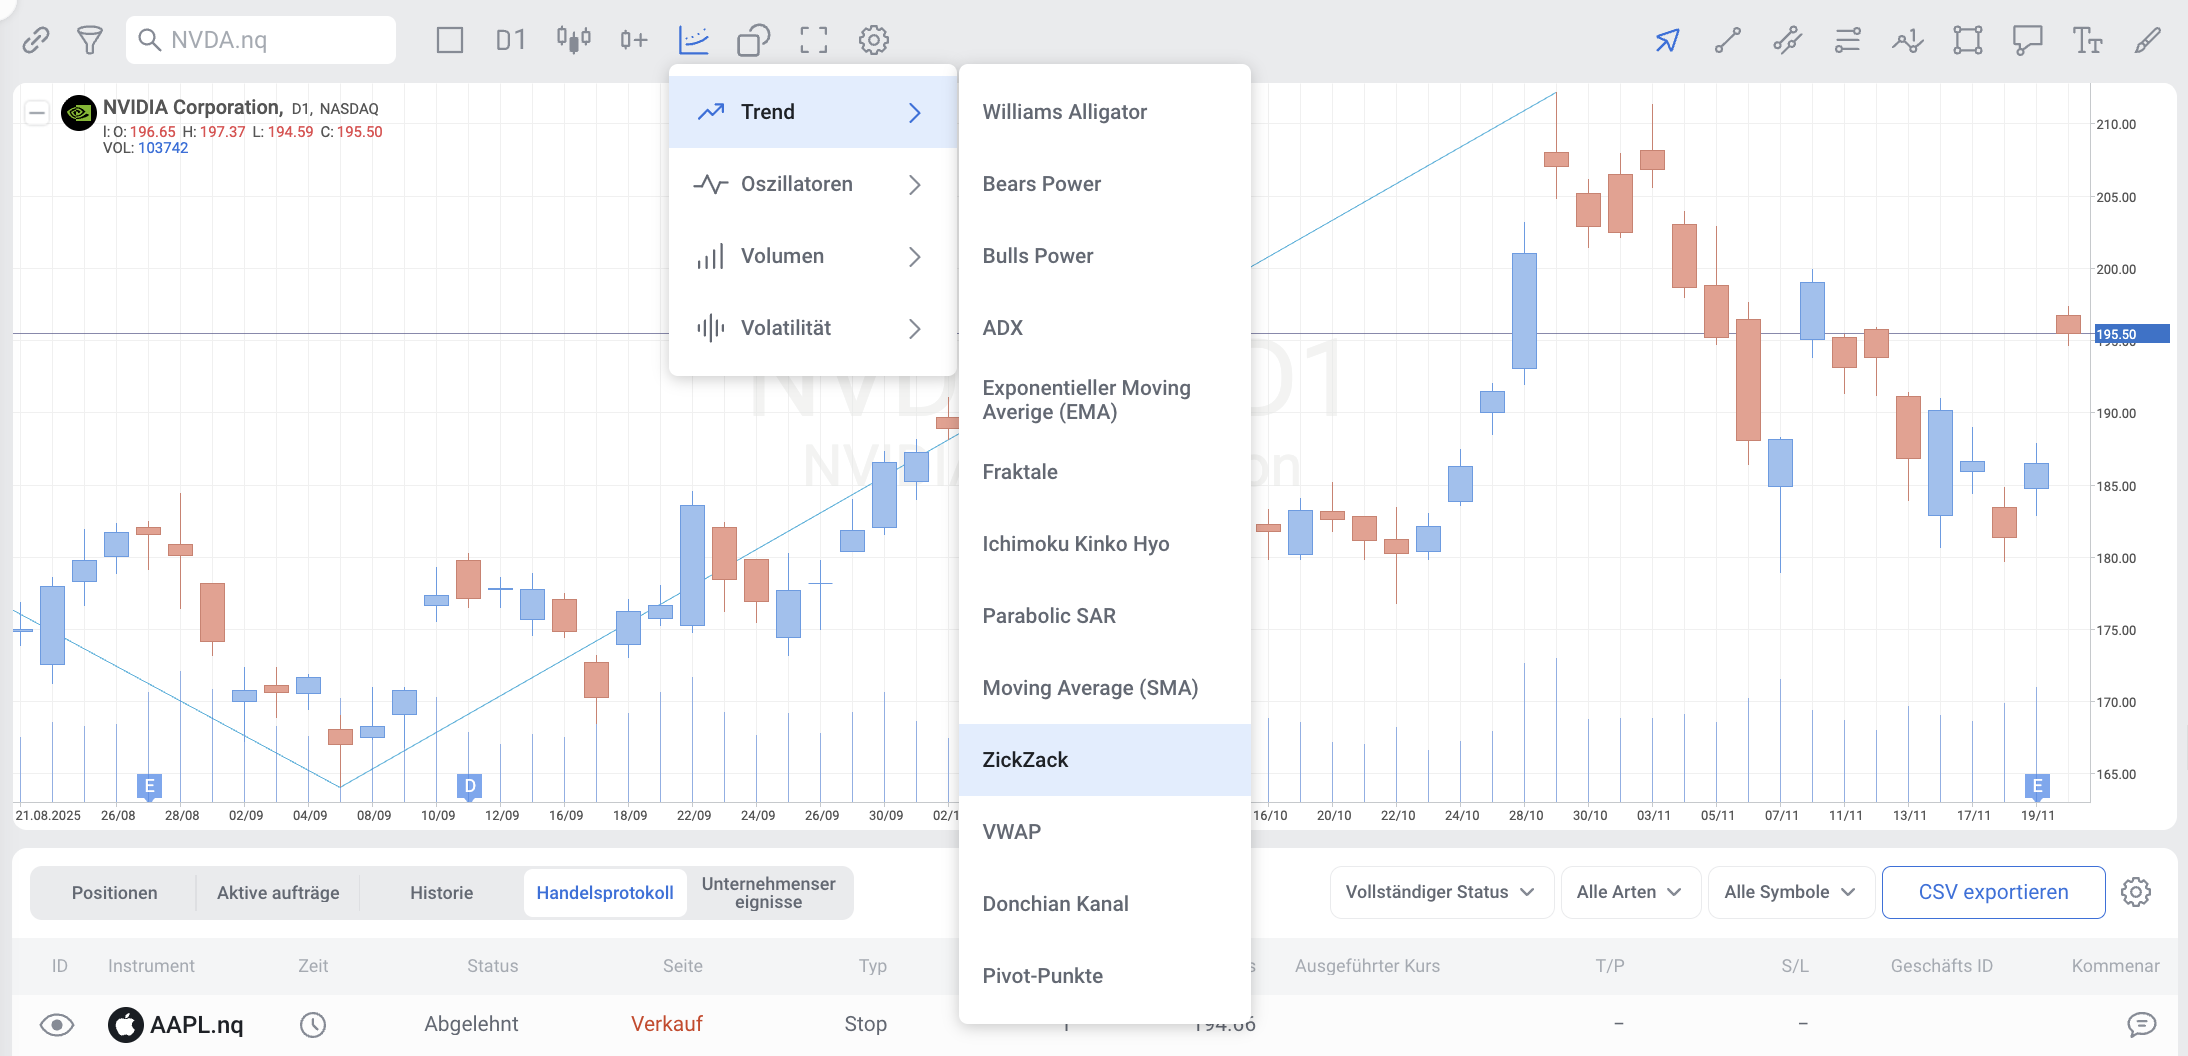This screenshot has width=2188, height=1056.
Task: Add the Fraktale indicator
Action: [x=1105, y=472]
